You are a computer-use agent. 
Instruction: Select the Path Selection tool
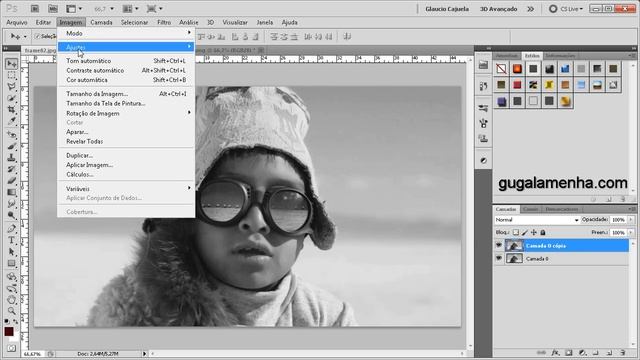click(x=11, y=251)
